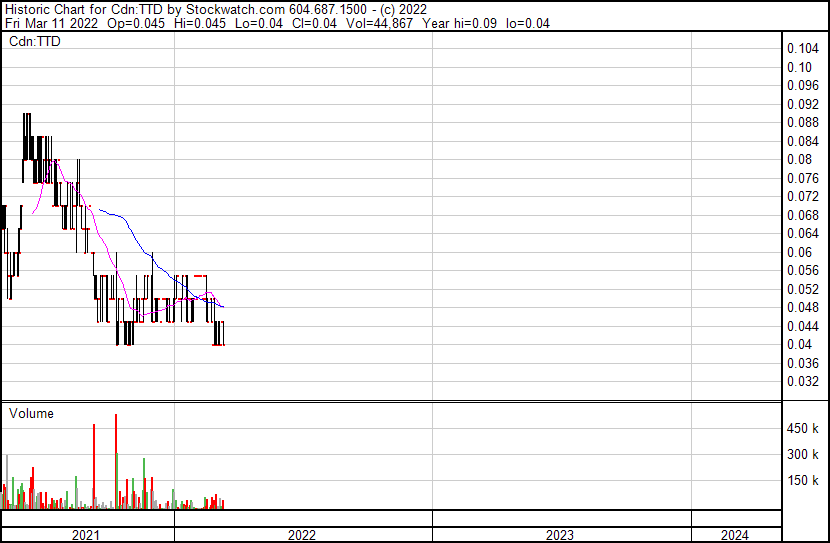Click the 0.06 price axis label
The image size is (830, 543).
click(799, 252)
